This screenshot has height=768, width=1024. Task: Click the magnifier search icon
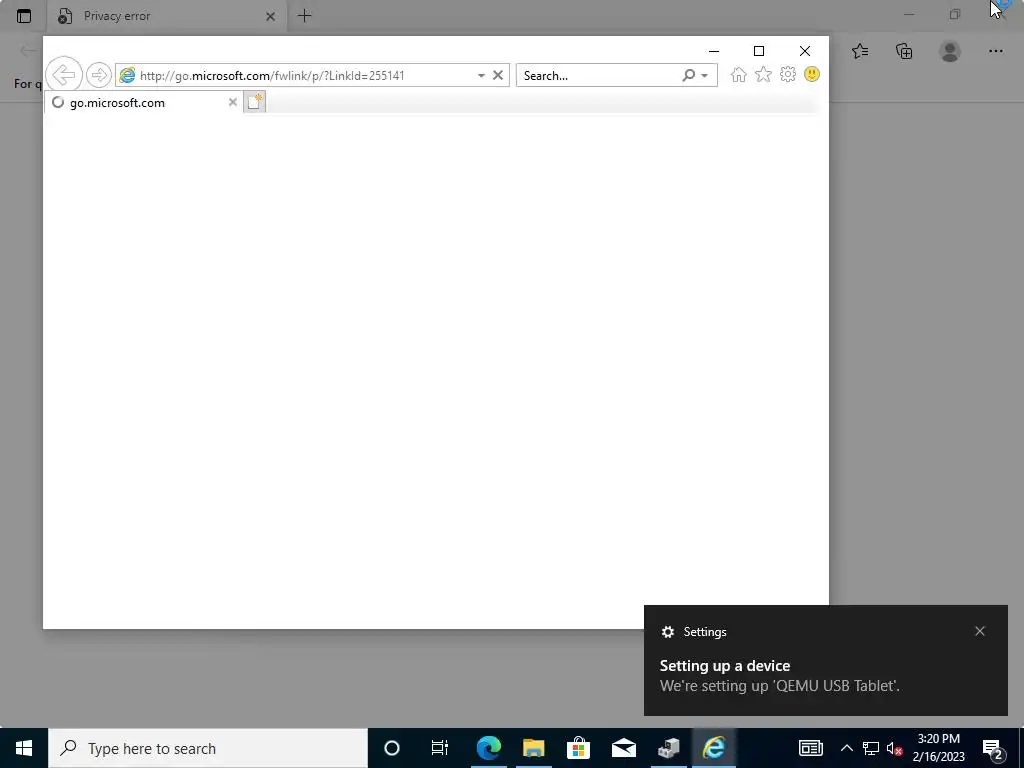point(688,76)
